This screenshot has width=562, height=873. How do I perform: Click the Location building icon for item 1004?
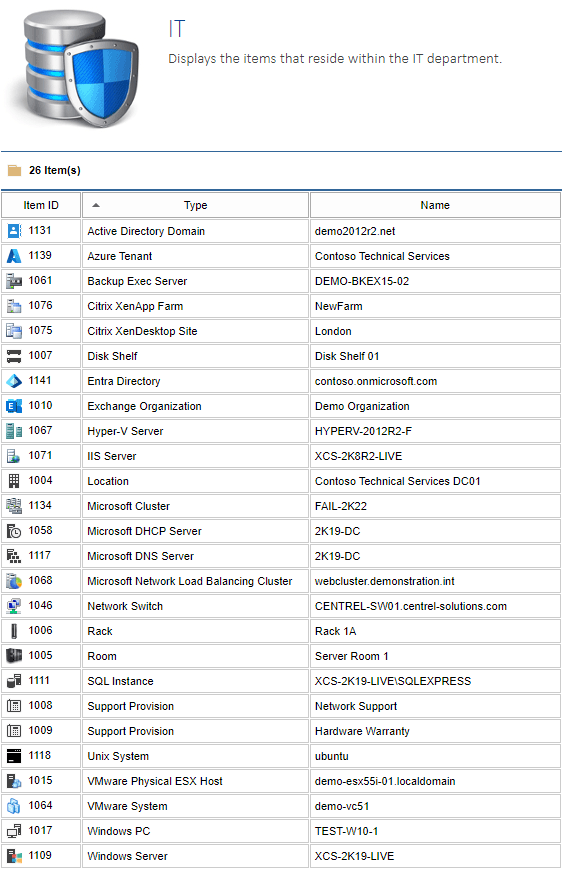click(14, 481)
